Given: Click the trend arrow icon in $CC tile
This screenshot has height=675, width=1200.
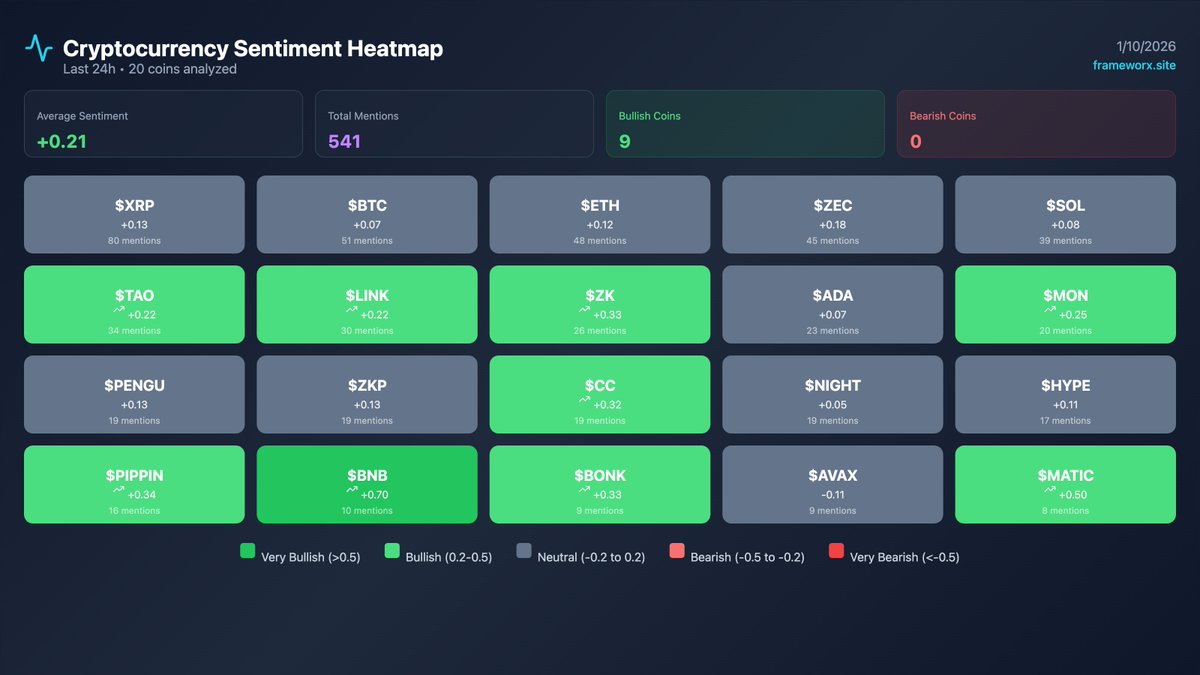Looking at the screenshot, I should tap(584, 402).
